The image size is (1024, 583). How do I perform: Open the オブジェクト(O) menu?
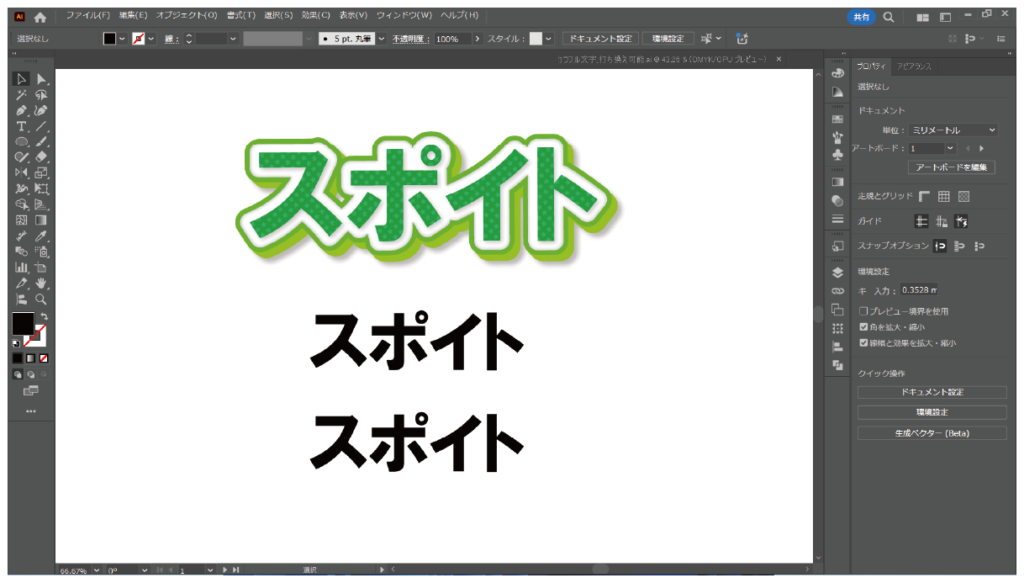186,15
